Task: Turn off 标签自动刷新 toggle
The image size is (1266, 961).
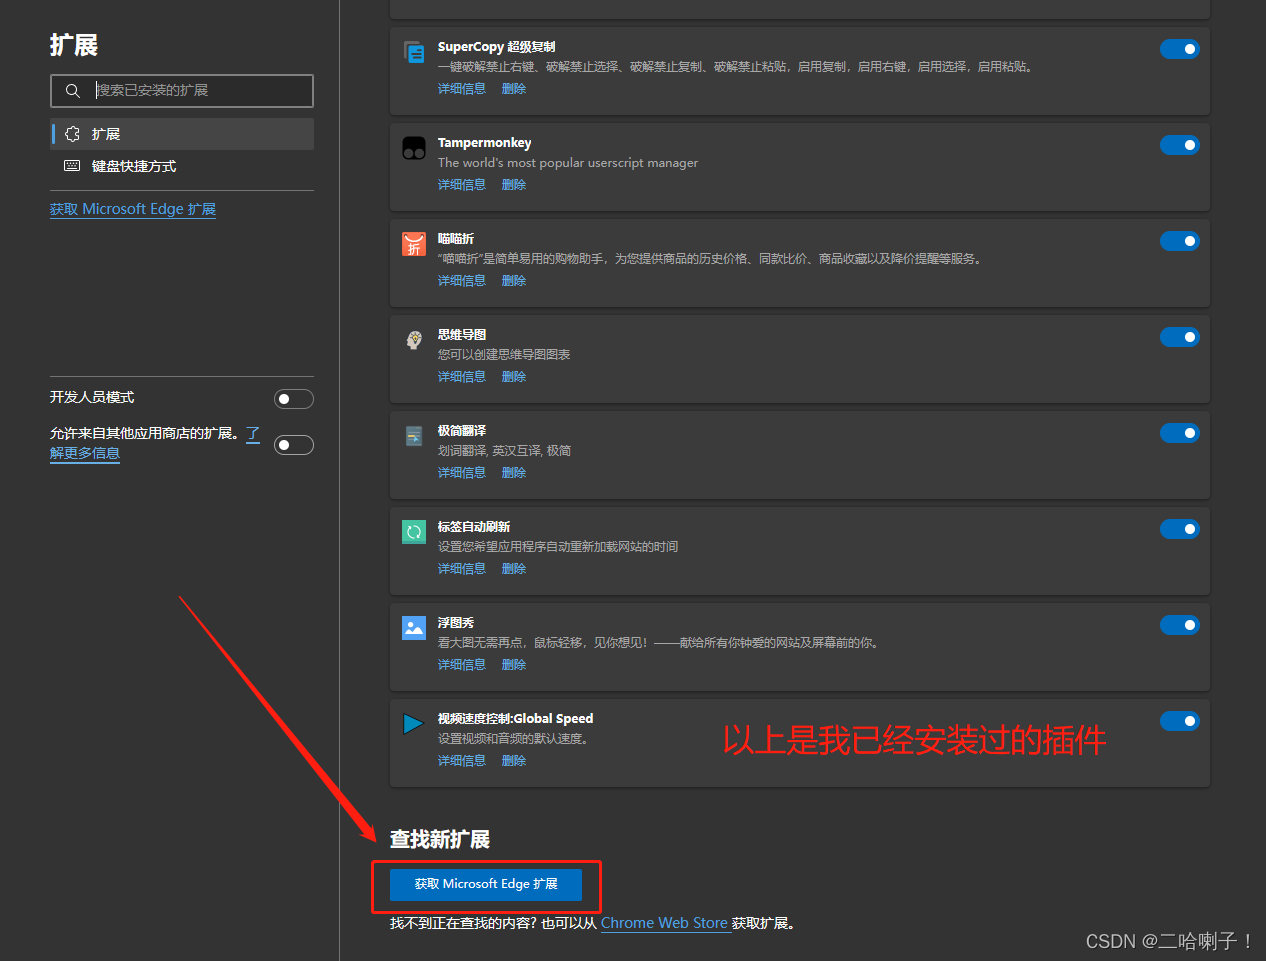Action: click(1180, 529)
